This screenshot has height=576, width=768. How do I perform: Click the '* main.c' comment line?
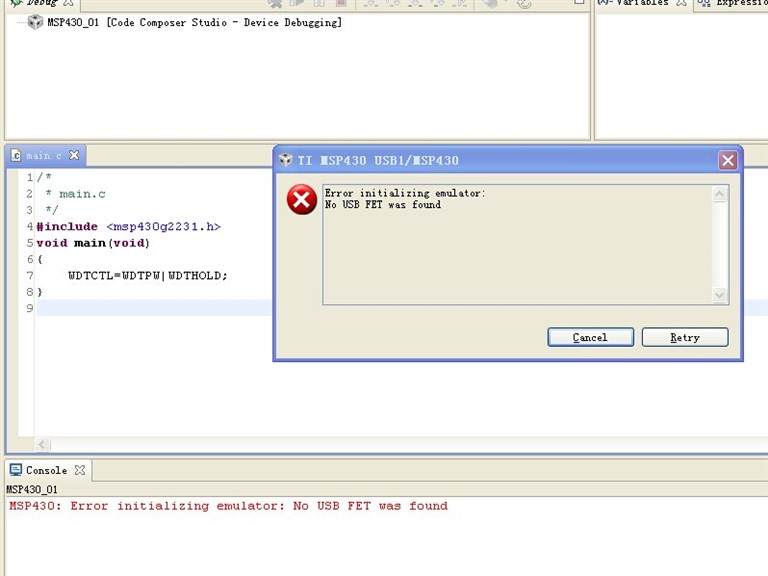[x=75, y=194]
